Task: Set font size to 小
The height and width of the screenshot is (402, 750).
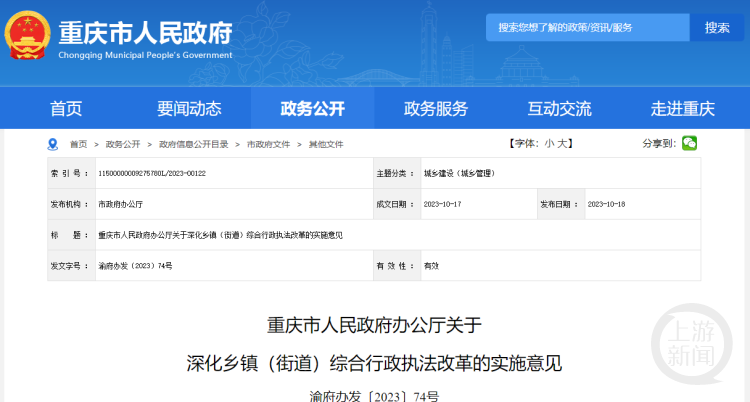Action: [549, 144]
